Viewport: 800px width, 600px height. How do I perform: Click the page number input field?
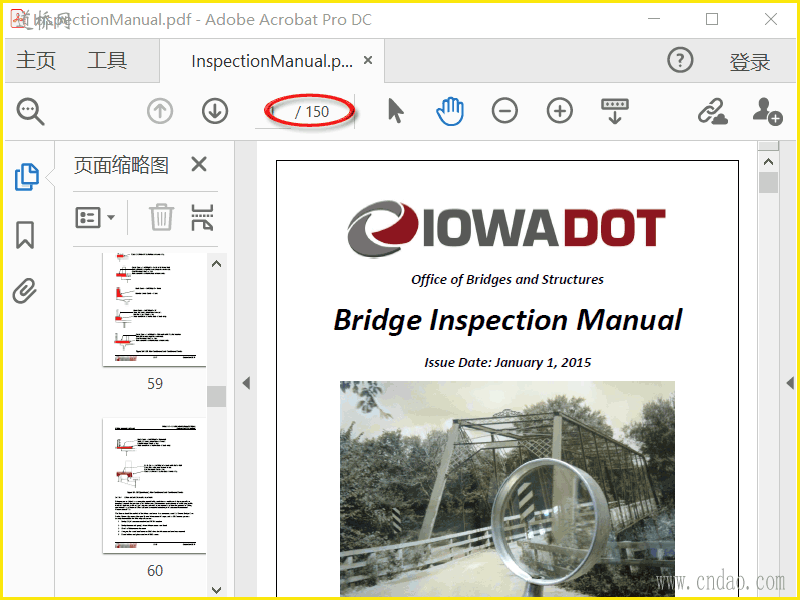[x=273, y=111]
